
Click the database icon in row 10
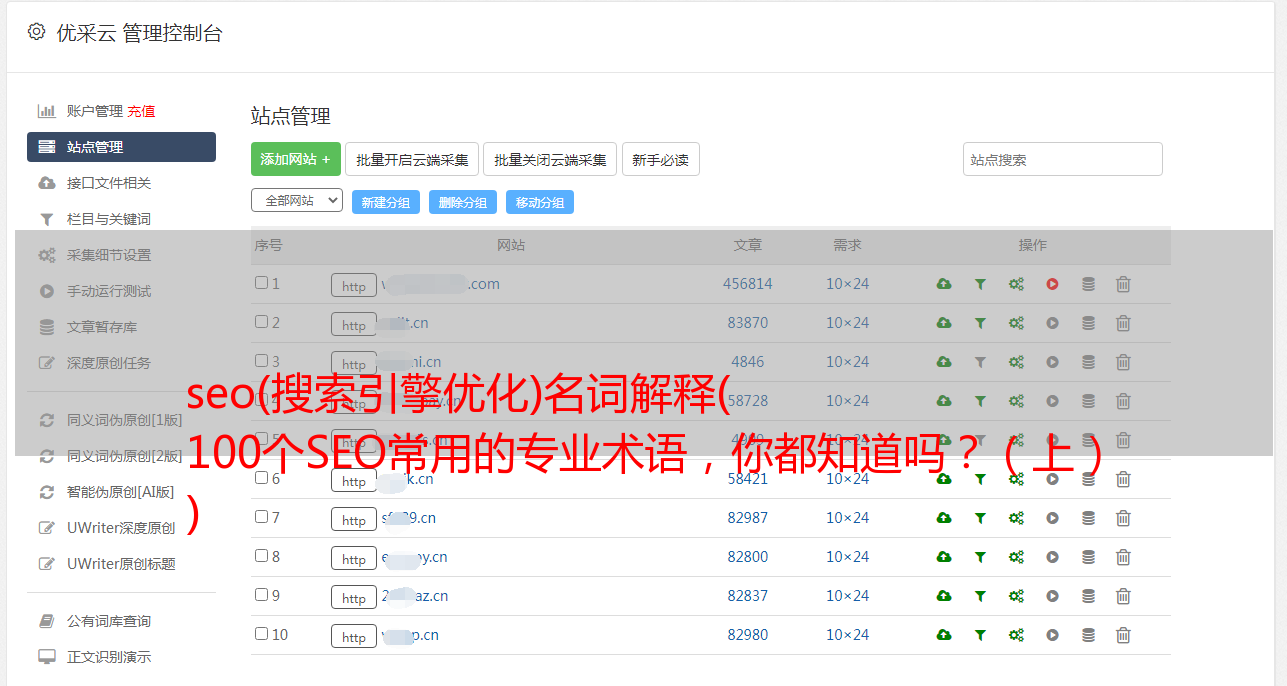coord(1088,635)
